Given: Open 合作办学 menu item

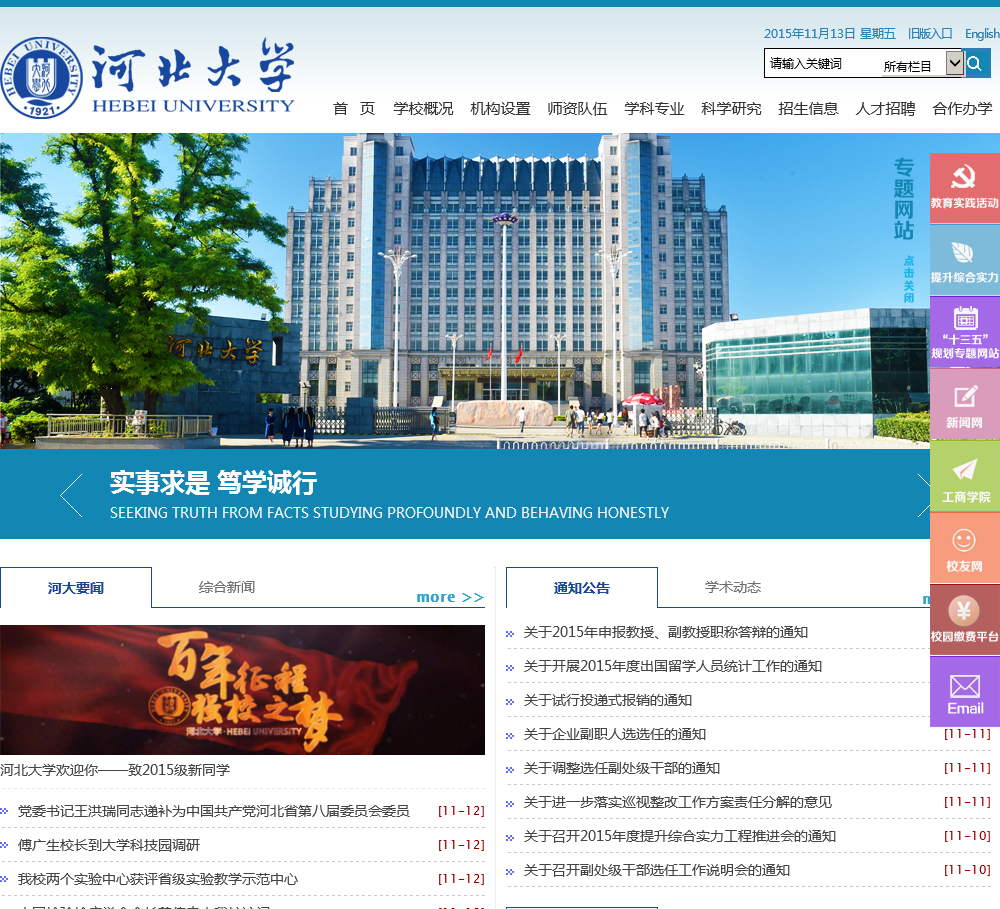Looking at the screenshot, I should pos(962,108).
